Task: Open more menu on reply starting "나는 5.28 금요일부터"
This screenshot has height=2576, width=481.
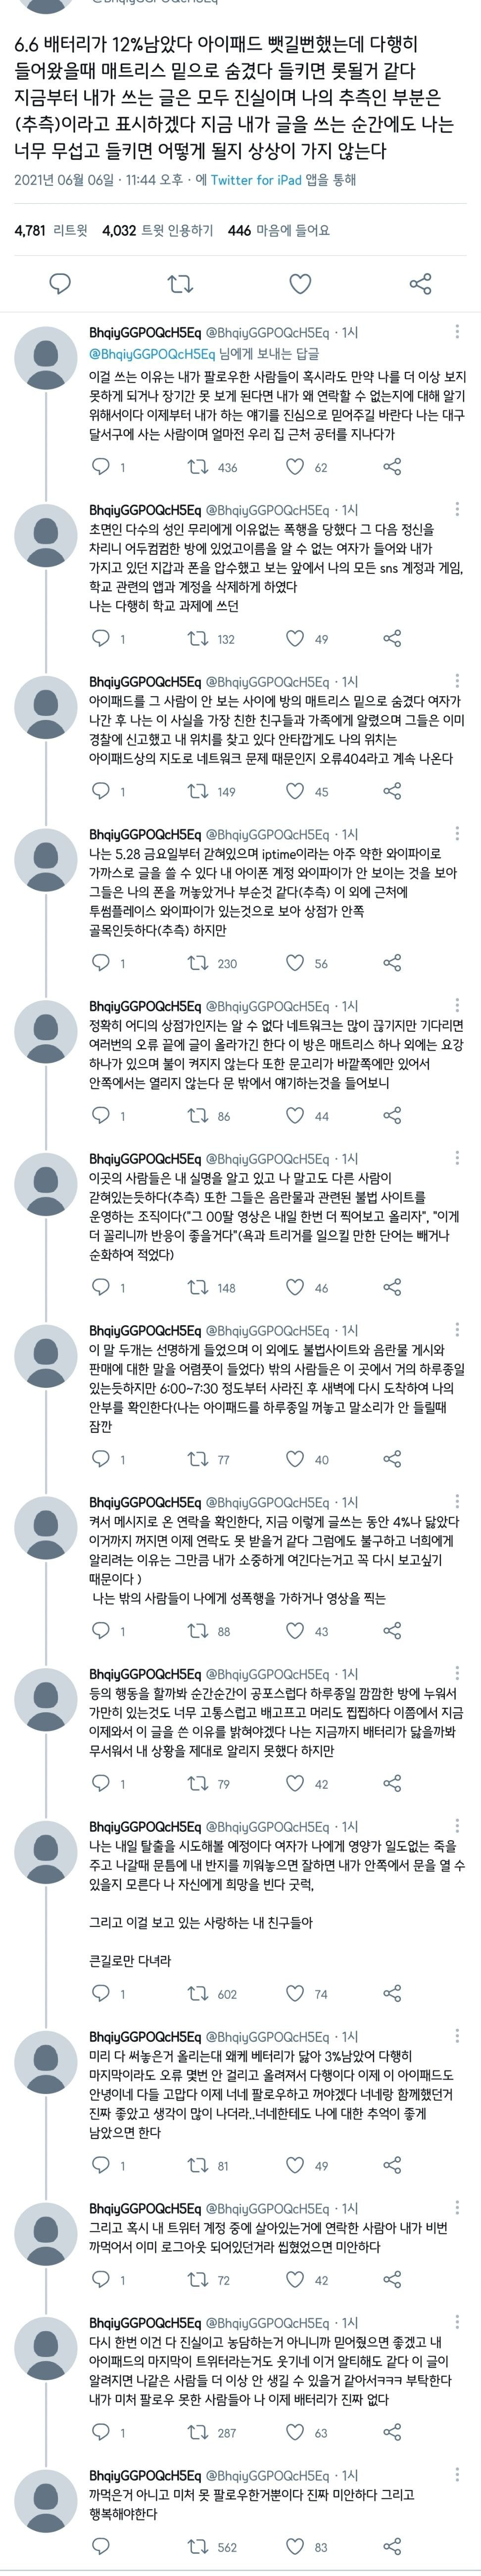Action: [458, 834]
